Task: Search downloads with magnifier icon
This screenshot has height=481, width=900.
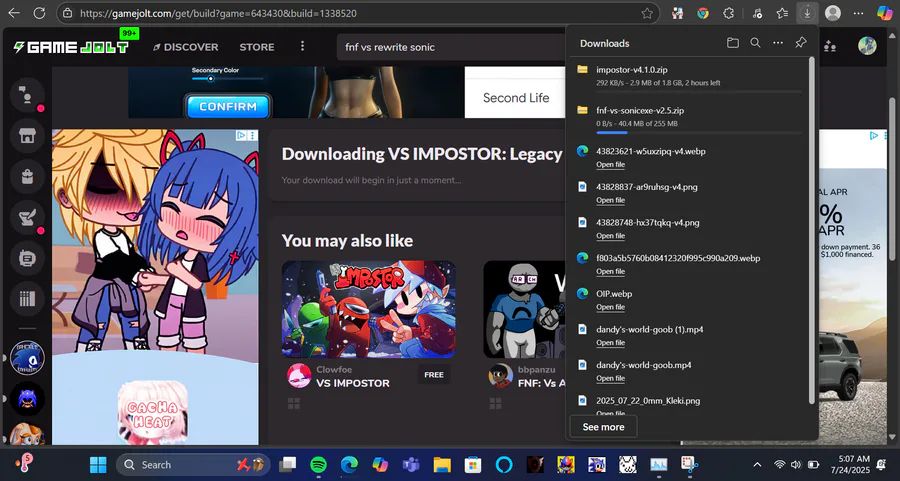Action: [755, 43]
